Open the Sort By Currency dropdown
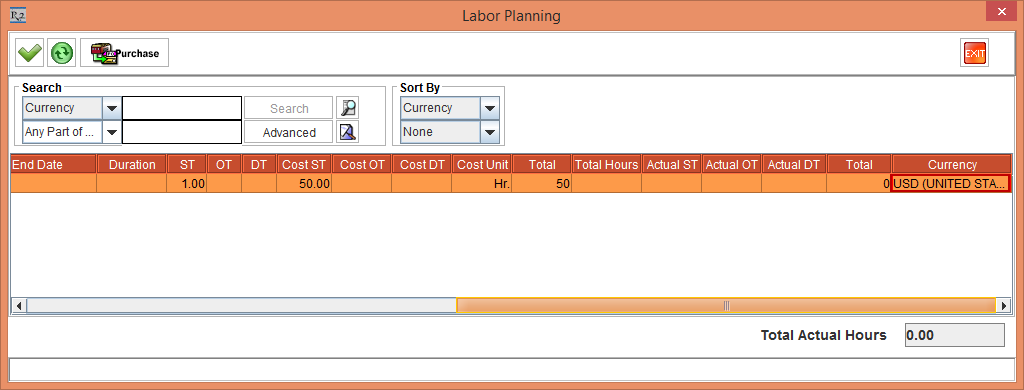The image size is (1024, 390). (x=490, y=108)
